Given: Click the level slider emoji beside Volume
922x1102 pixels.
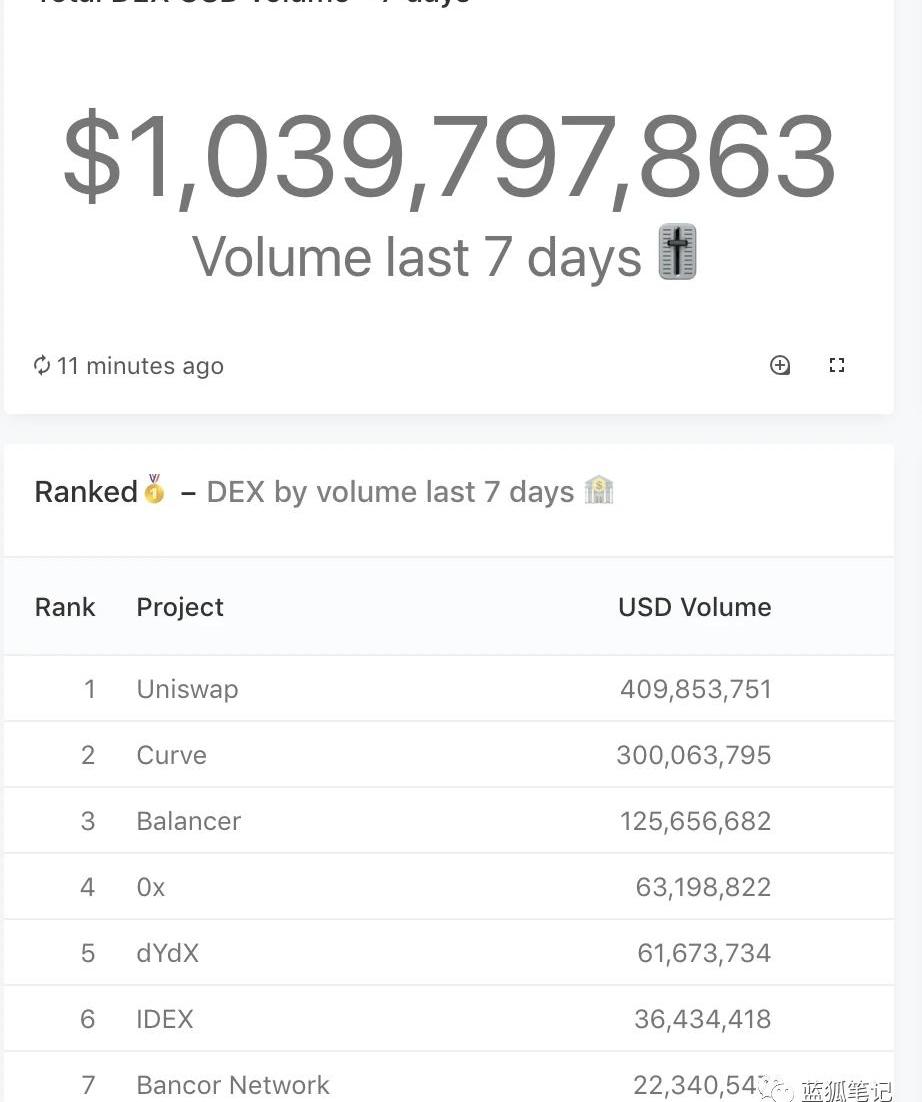Looking at the screenshot, I should point(677,252).
